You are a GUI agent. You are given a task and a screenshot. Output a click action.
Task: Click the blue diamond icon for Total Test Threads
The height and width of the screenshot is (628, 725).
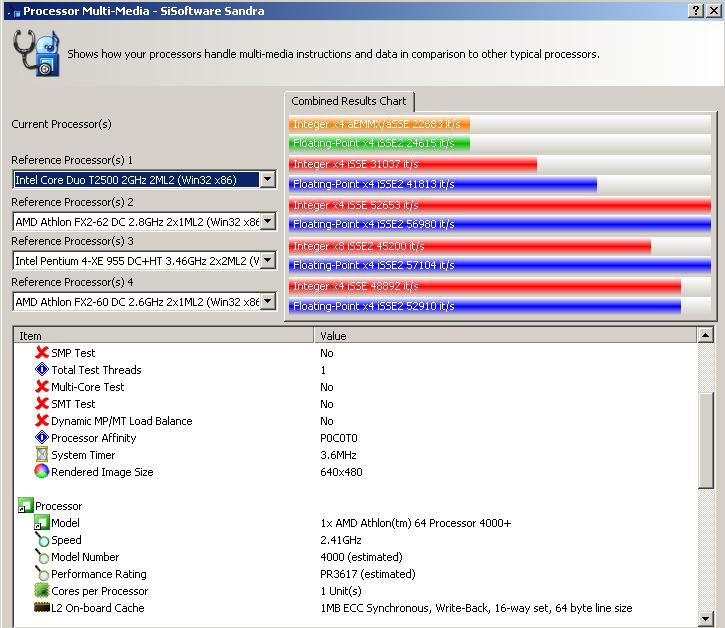pyautogui.click(x=42, y=369)
